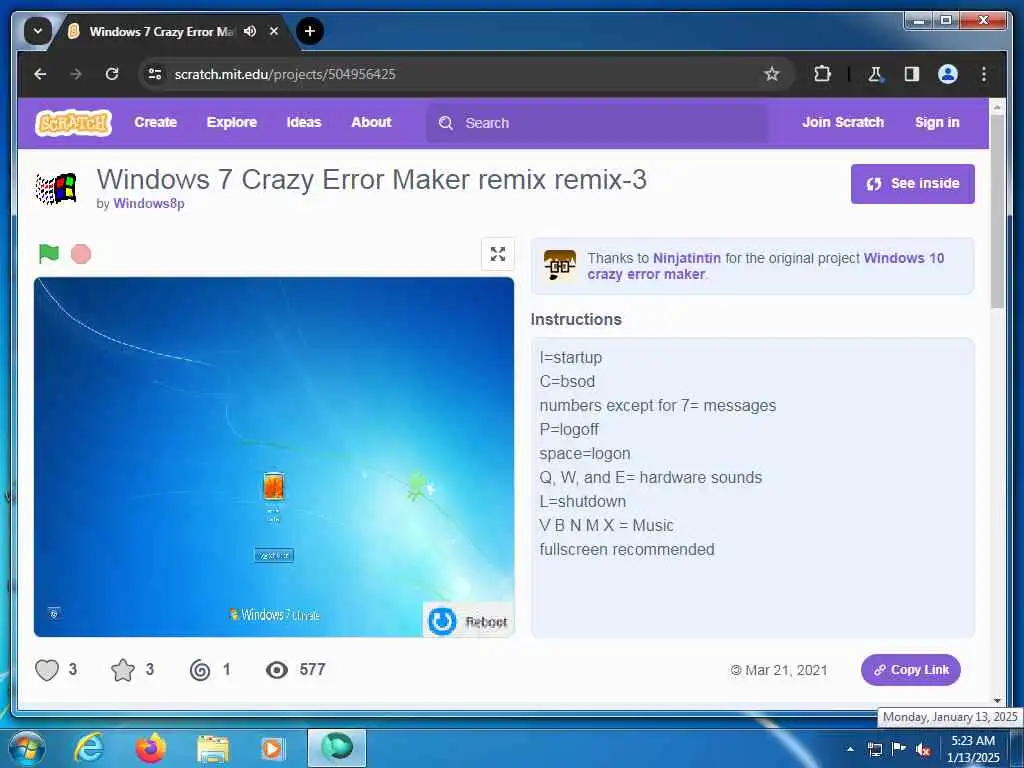Image resolution: width=1024 pixels, height=768 pixels.
Task: Bookmark this page with the star icon
Action: tap(772, 74)
